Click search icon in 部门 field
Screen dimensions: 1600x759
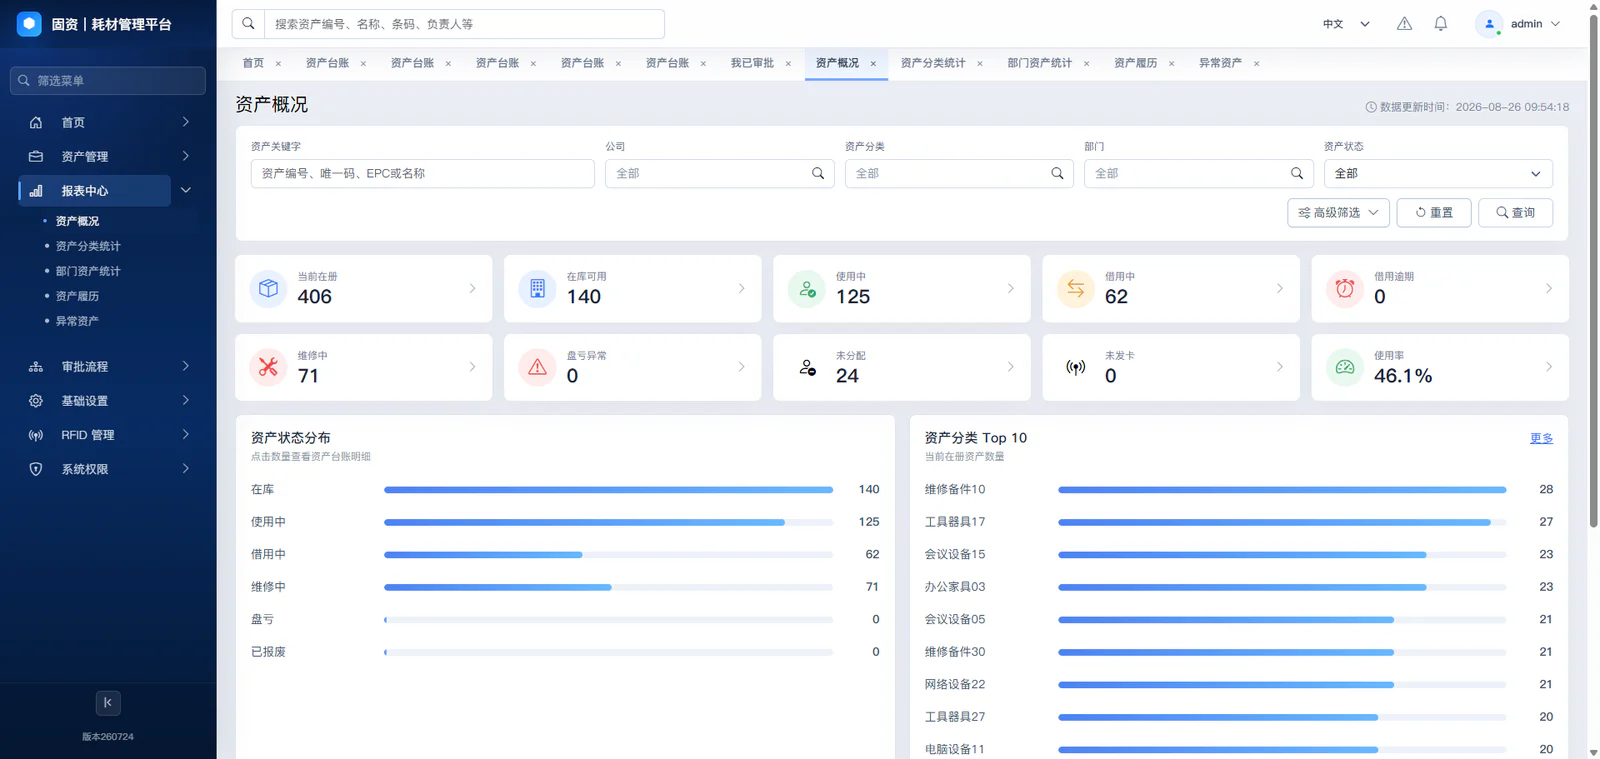1297,173
